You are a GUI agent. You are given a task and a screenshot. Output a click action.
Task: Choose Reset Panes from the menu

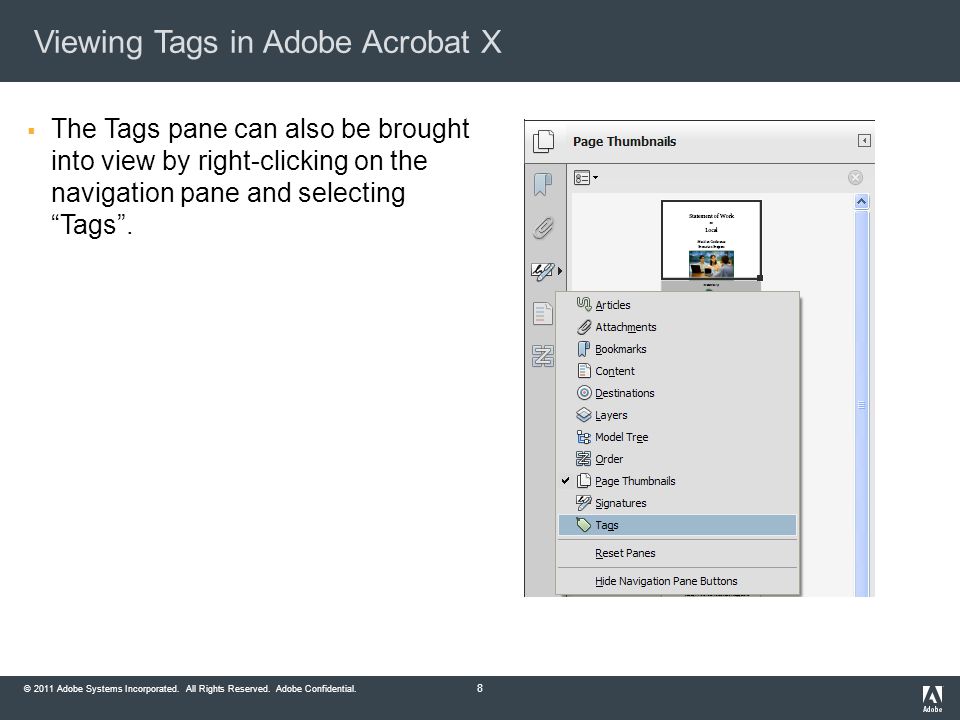tap(677, 553)
